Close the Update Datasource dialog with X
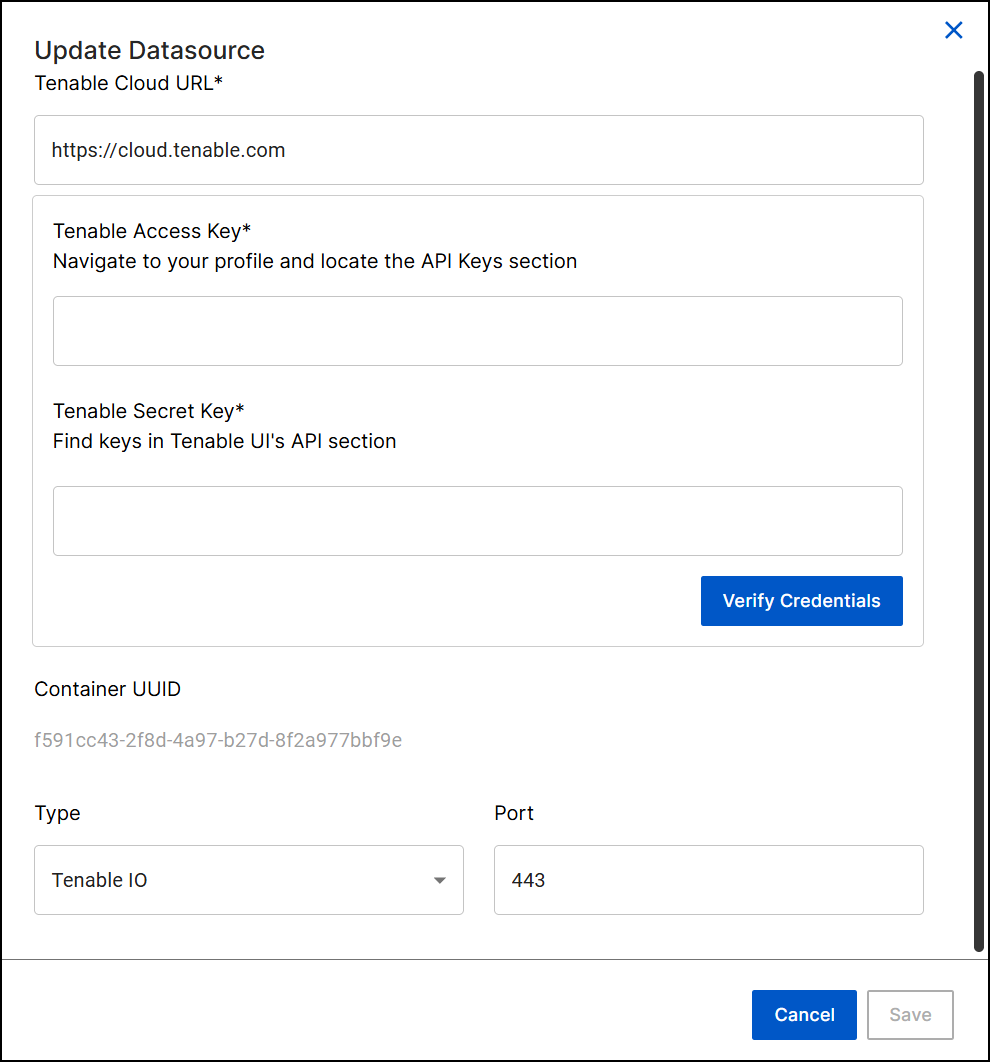The width and height of the screenshot is (990, 1062). pyautogui.click(x=953, y=31)
